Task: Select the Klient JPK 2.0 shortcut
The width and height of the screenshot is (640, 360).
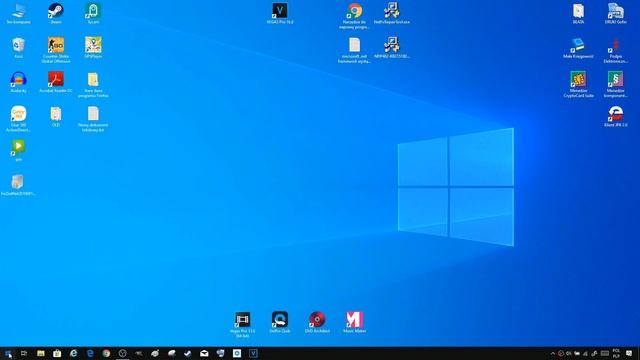Action: 616,116
